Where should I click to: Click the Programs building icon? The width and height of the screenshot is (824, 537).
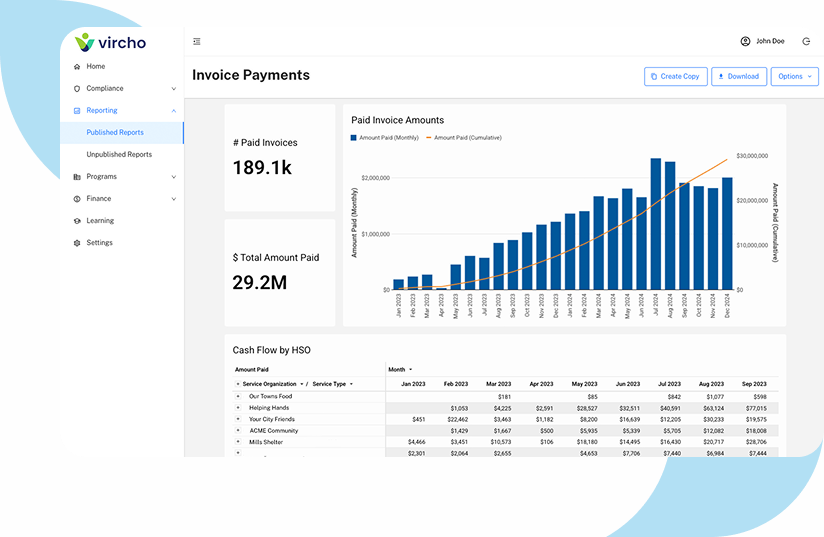[x=77, y=177]
